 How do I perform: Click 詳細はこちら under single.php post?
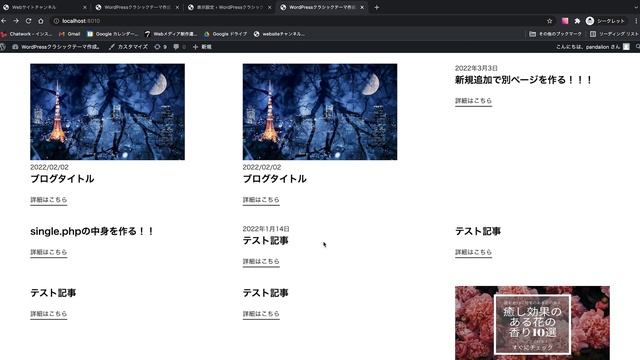click(x=49, y=252)
